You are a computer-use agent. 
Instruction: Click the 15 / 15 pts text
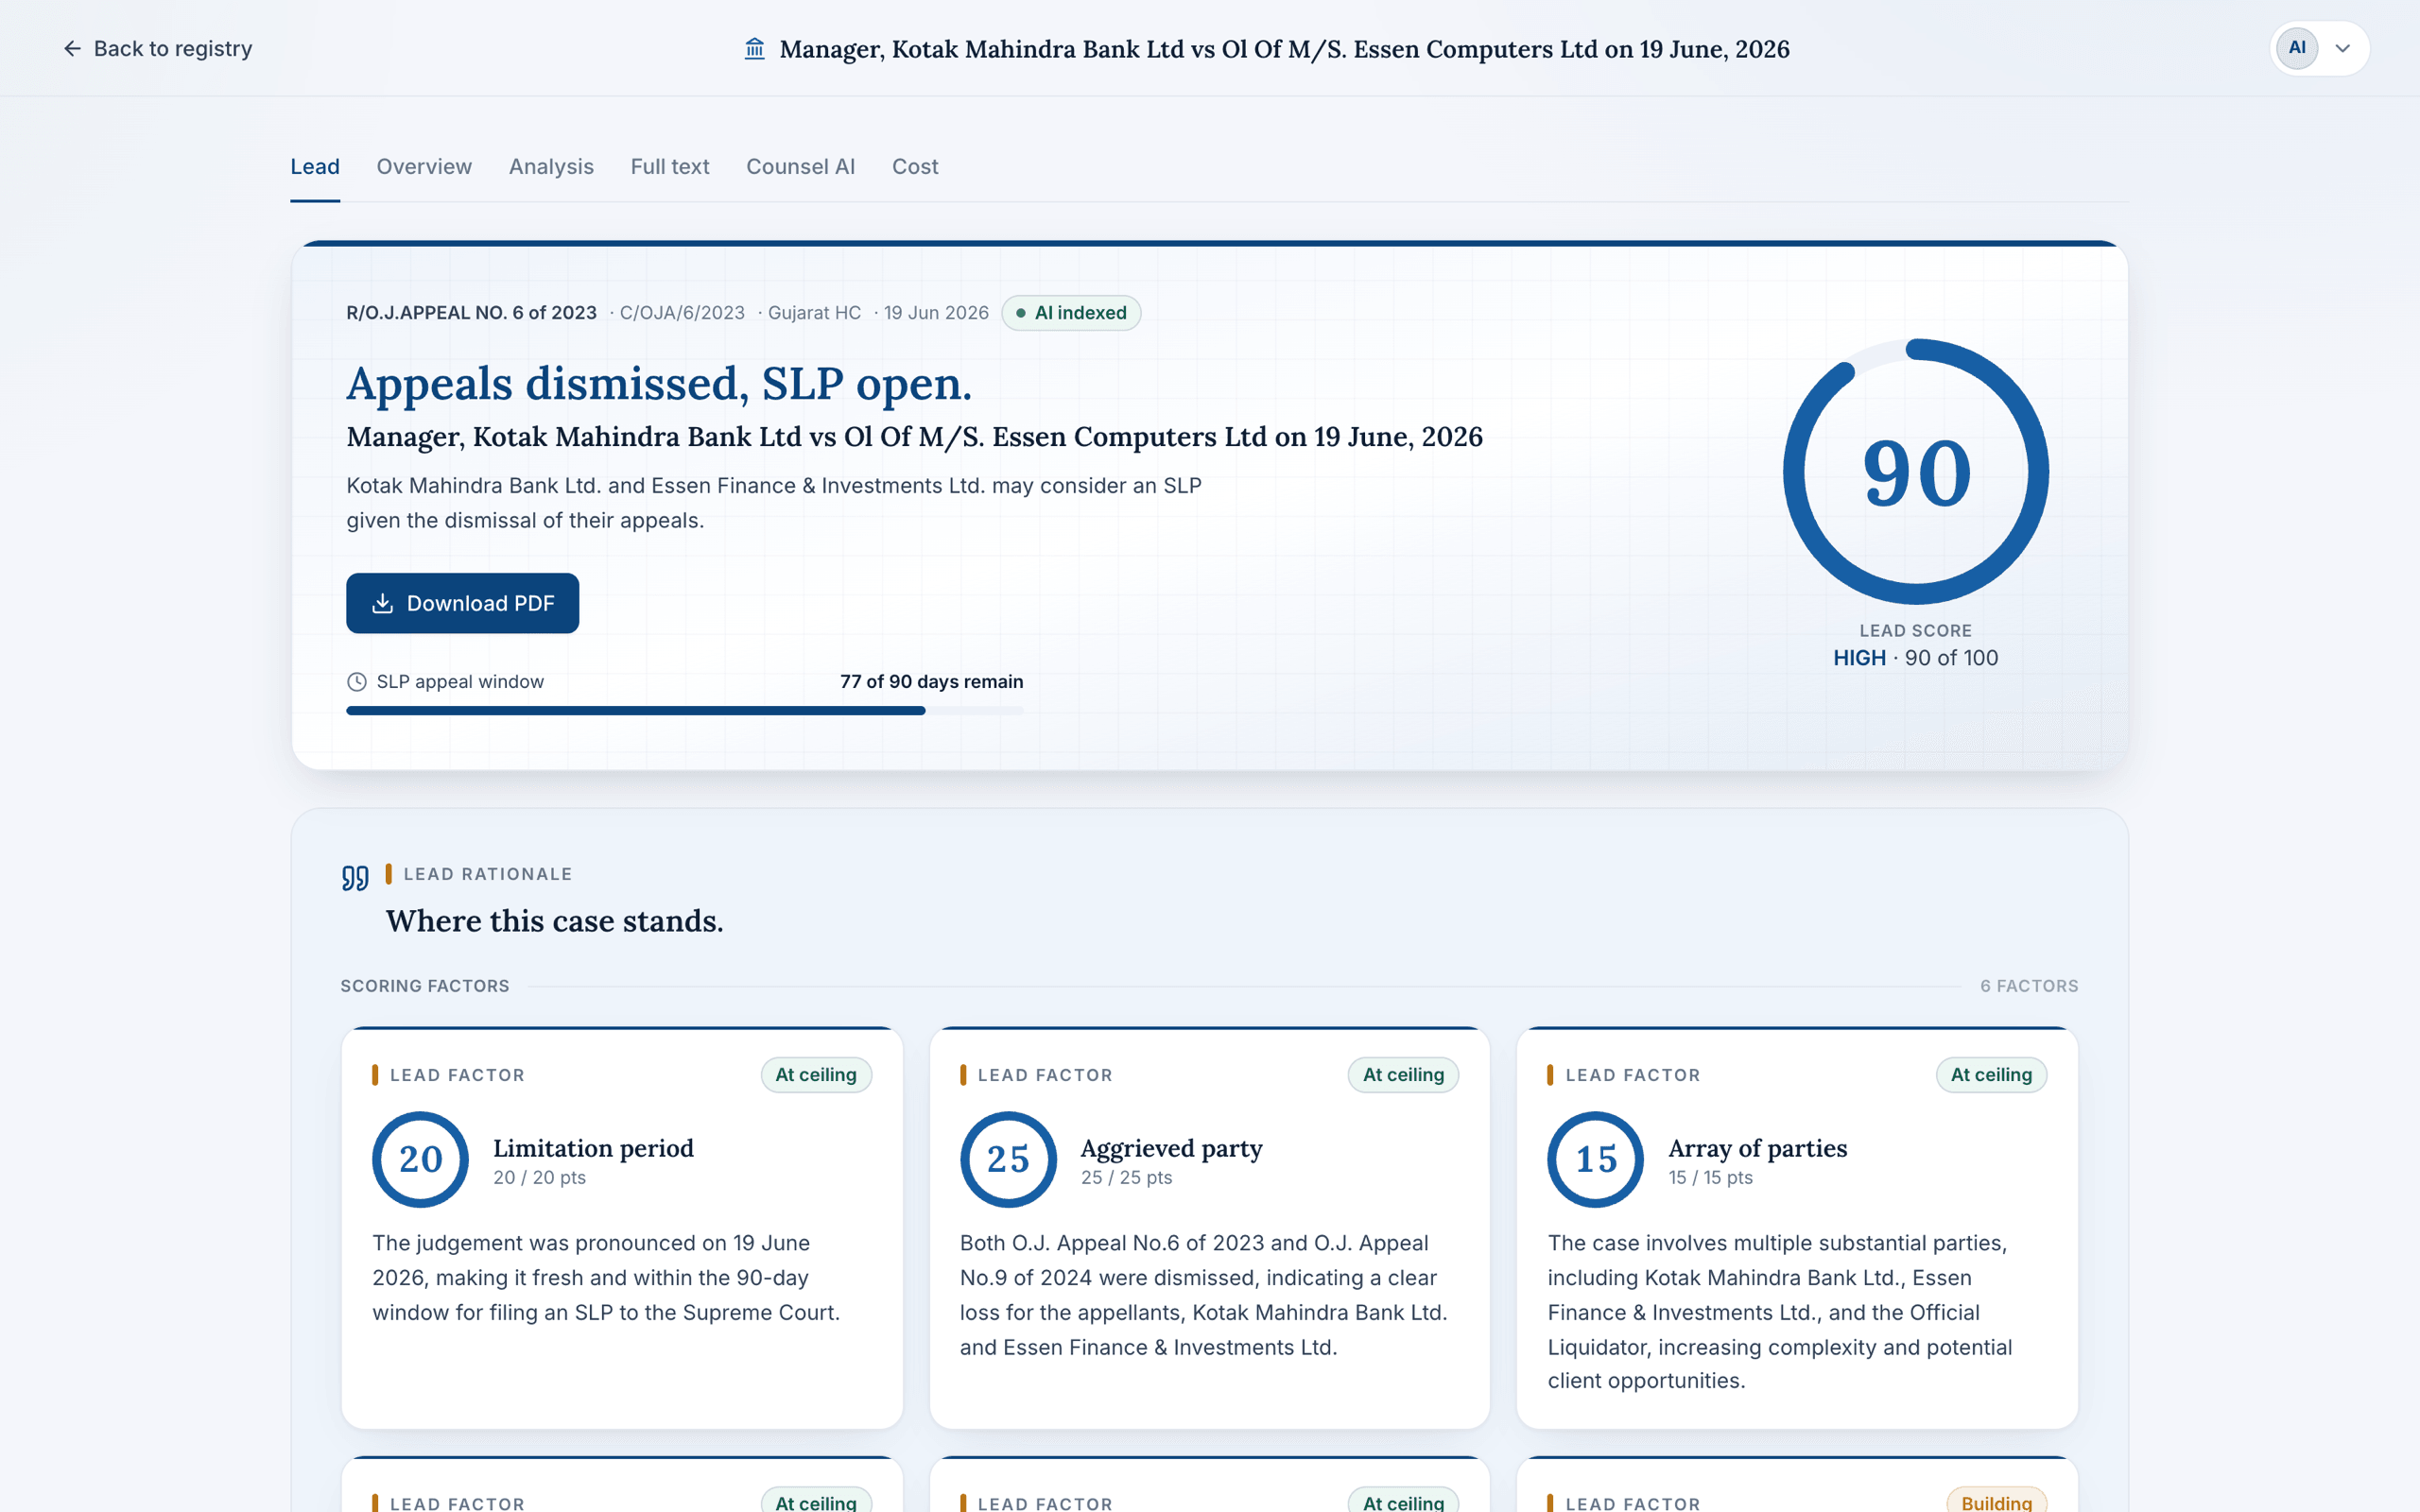(x=1710, y=1178)
